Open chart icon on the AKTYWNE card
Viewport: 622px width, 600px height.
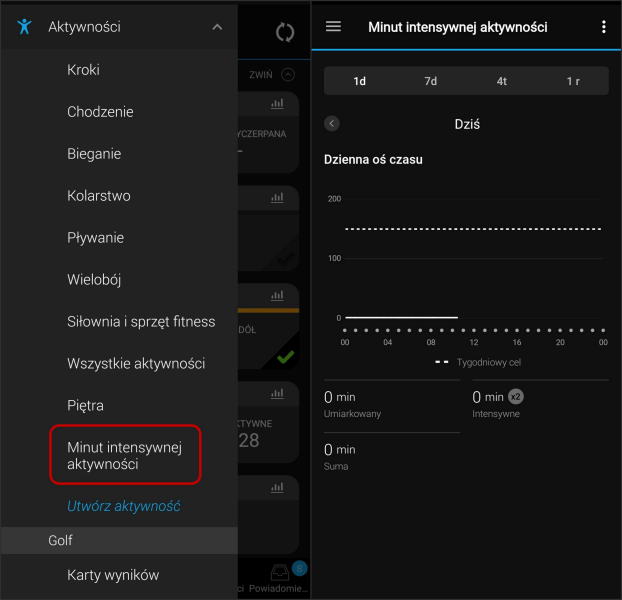point(277,393)
